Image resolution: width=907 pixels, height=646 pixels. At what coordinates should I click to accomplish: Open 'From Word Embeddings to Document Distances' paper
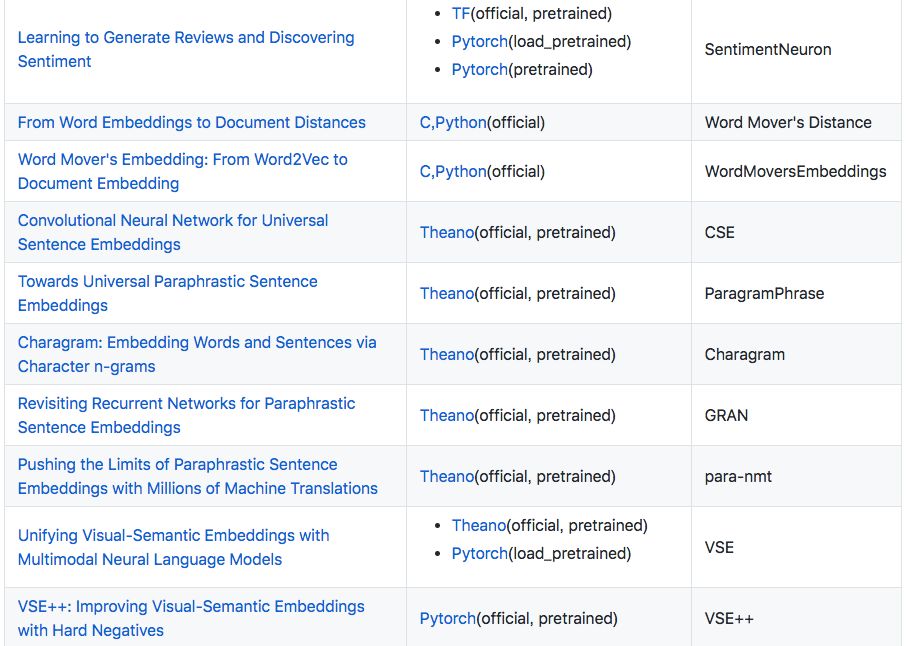(x=192, y=123)
